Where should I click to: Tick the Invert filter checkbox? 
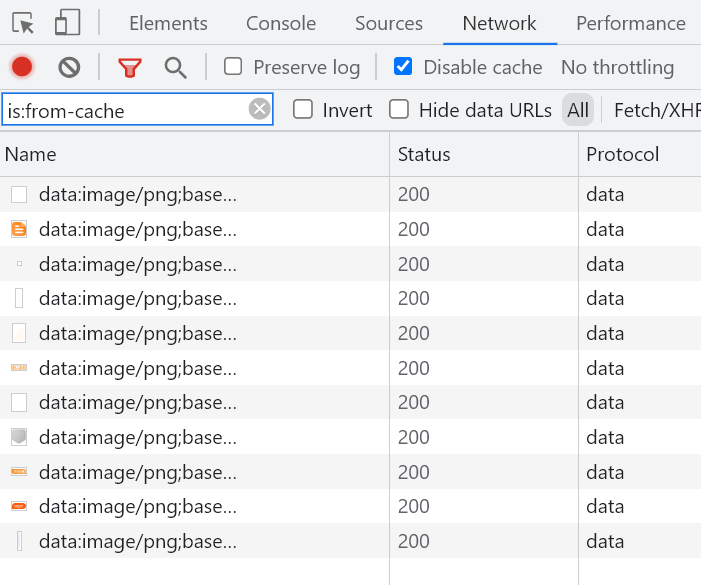click(x=303, y=109)
